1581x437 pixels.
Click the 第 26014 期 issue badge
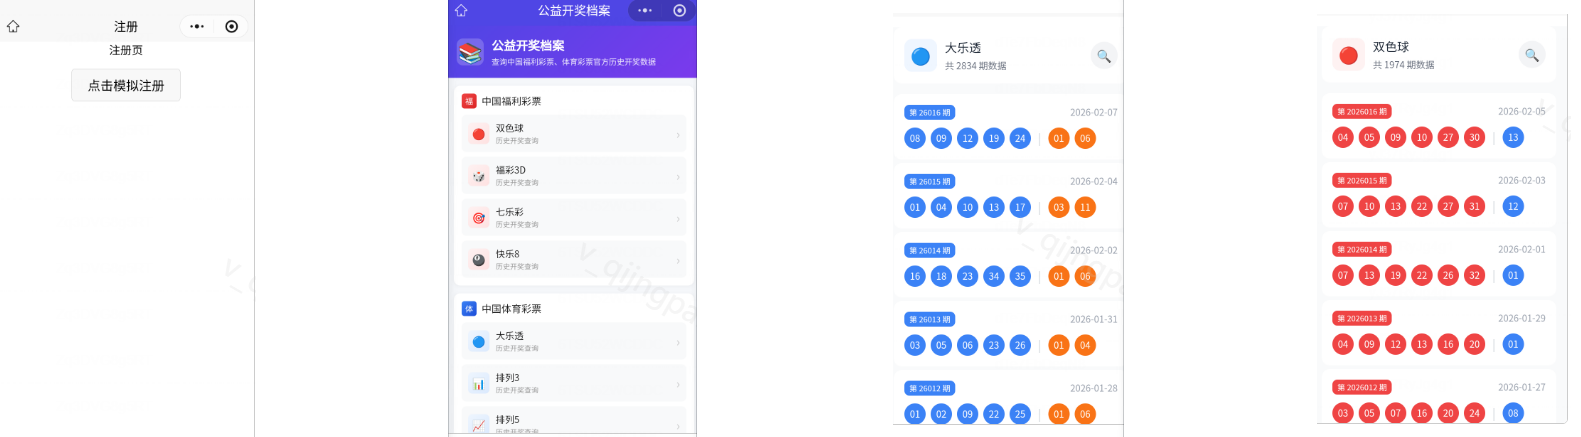click(x=930, y=251)
